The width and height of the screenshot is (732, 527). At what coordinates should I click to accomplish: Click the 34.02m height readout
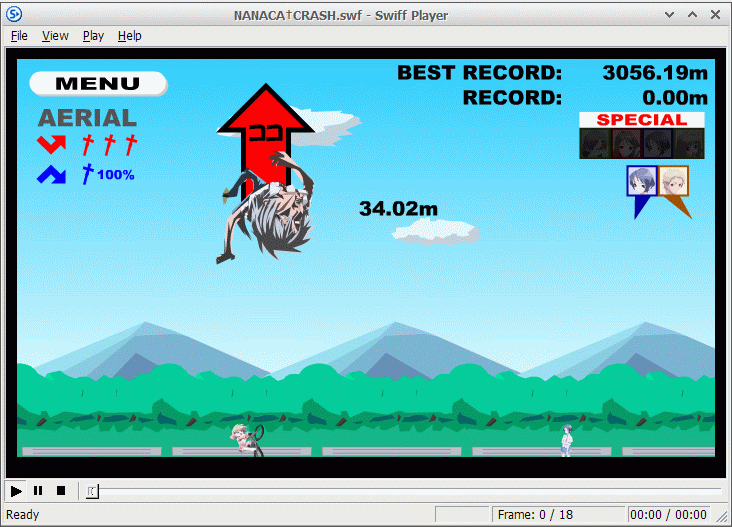tap(398, 209)
